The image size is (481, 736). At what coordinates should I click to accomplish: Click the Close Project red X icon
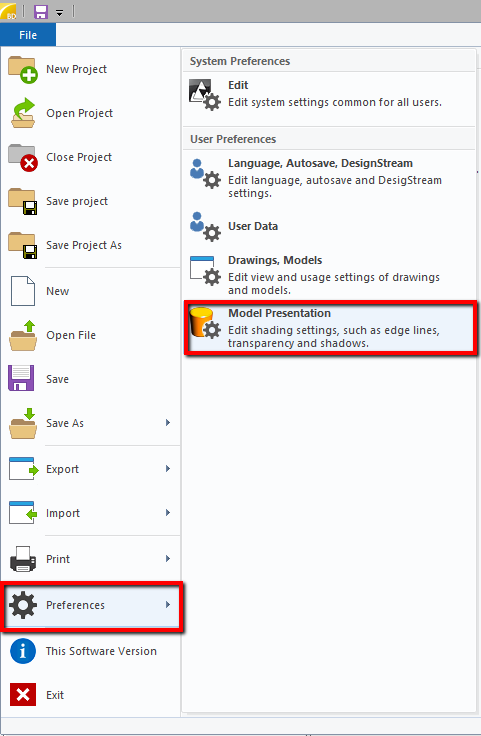click(x=23, y=157)
